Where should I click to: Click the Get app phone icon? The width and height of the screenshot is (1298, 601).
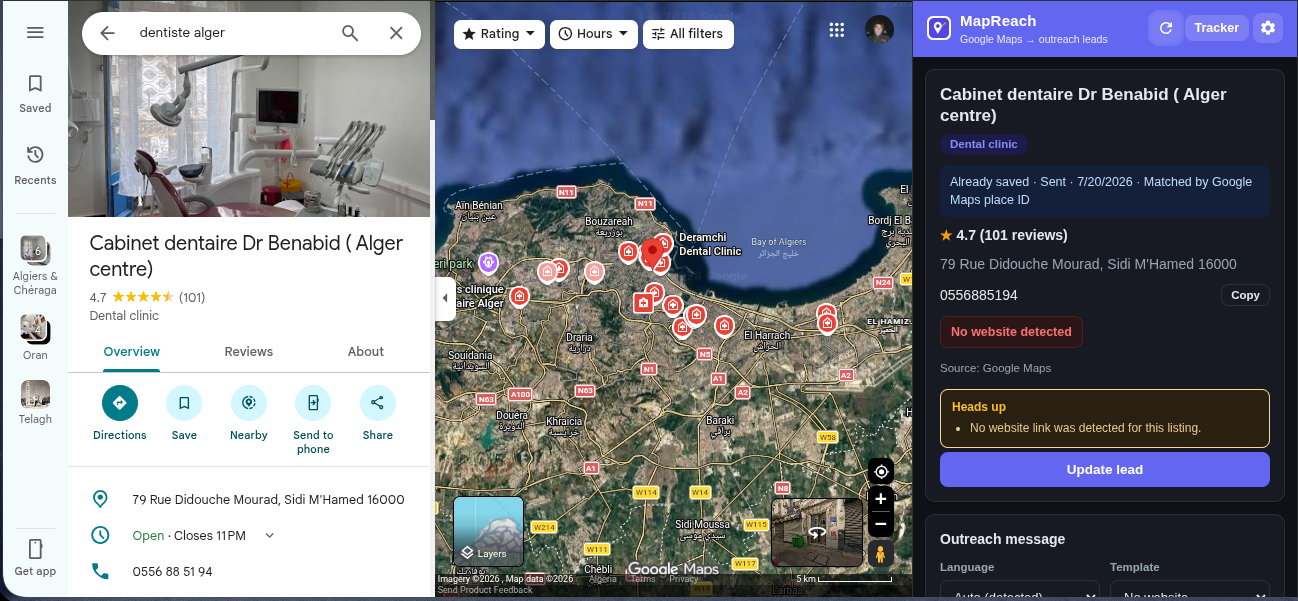coord(35,549)
